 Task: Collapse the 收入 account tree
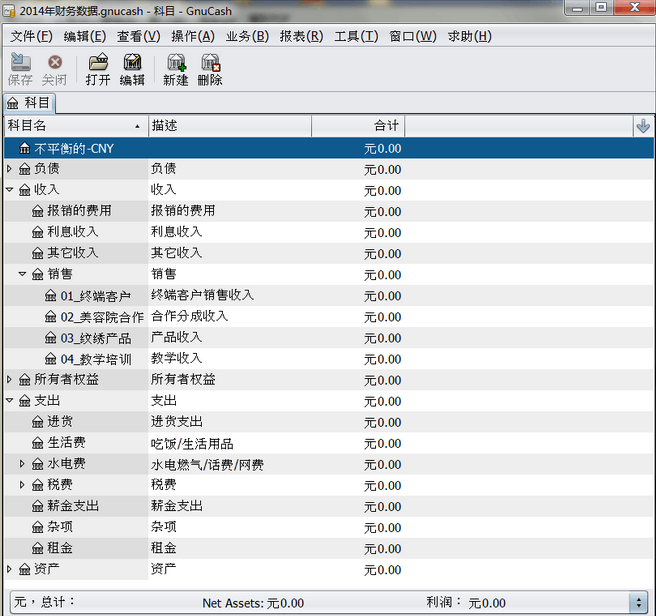(x=10, y=190)
